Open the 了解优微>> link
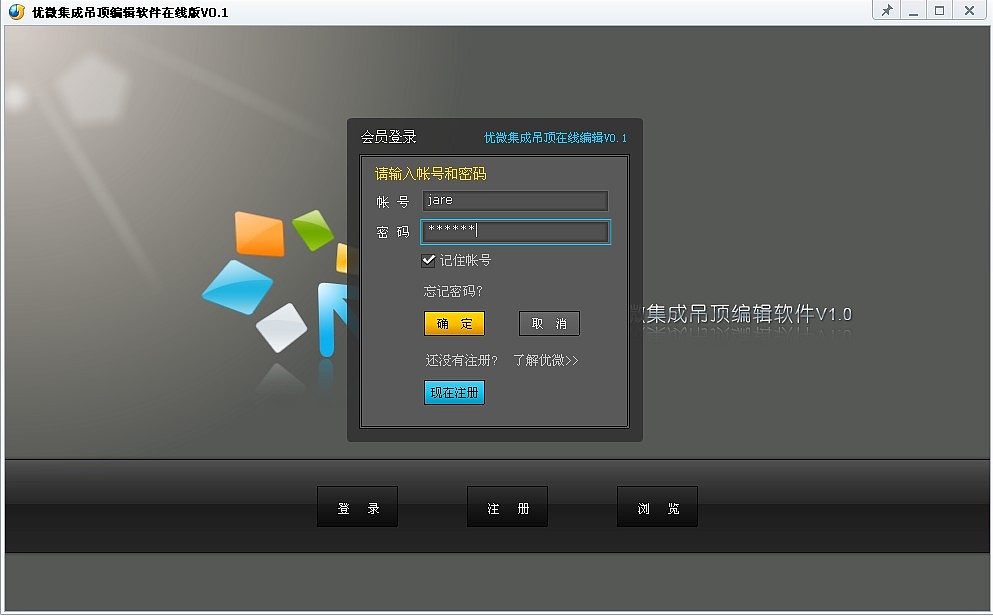993x616 pixels. click(545, 360)
